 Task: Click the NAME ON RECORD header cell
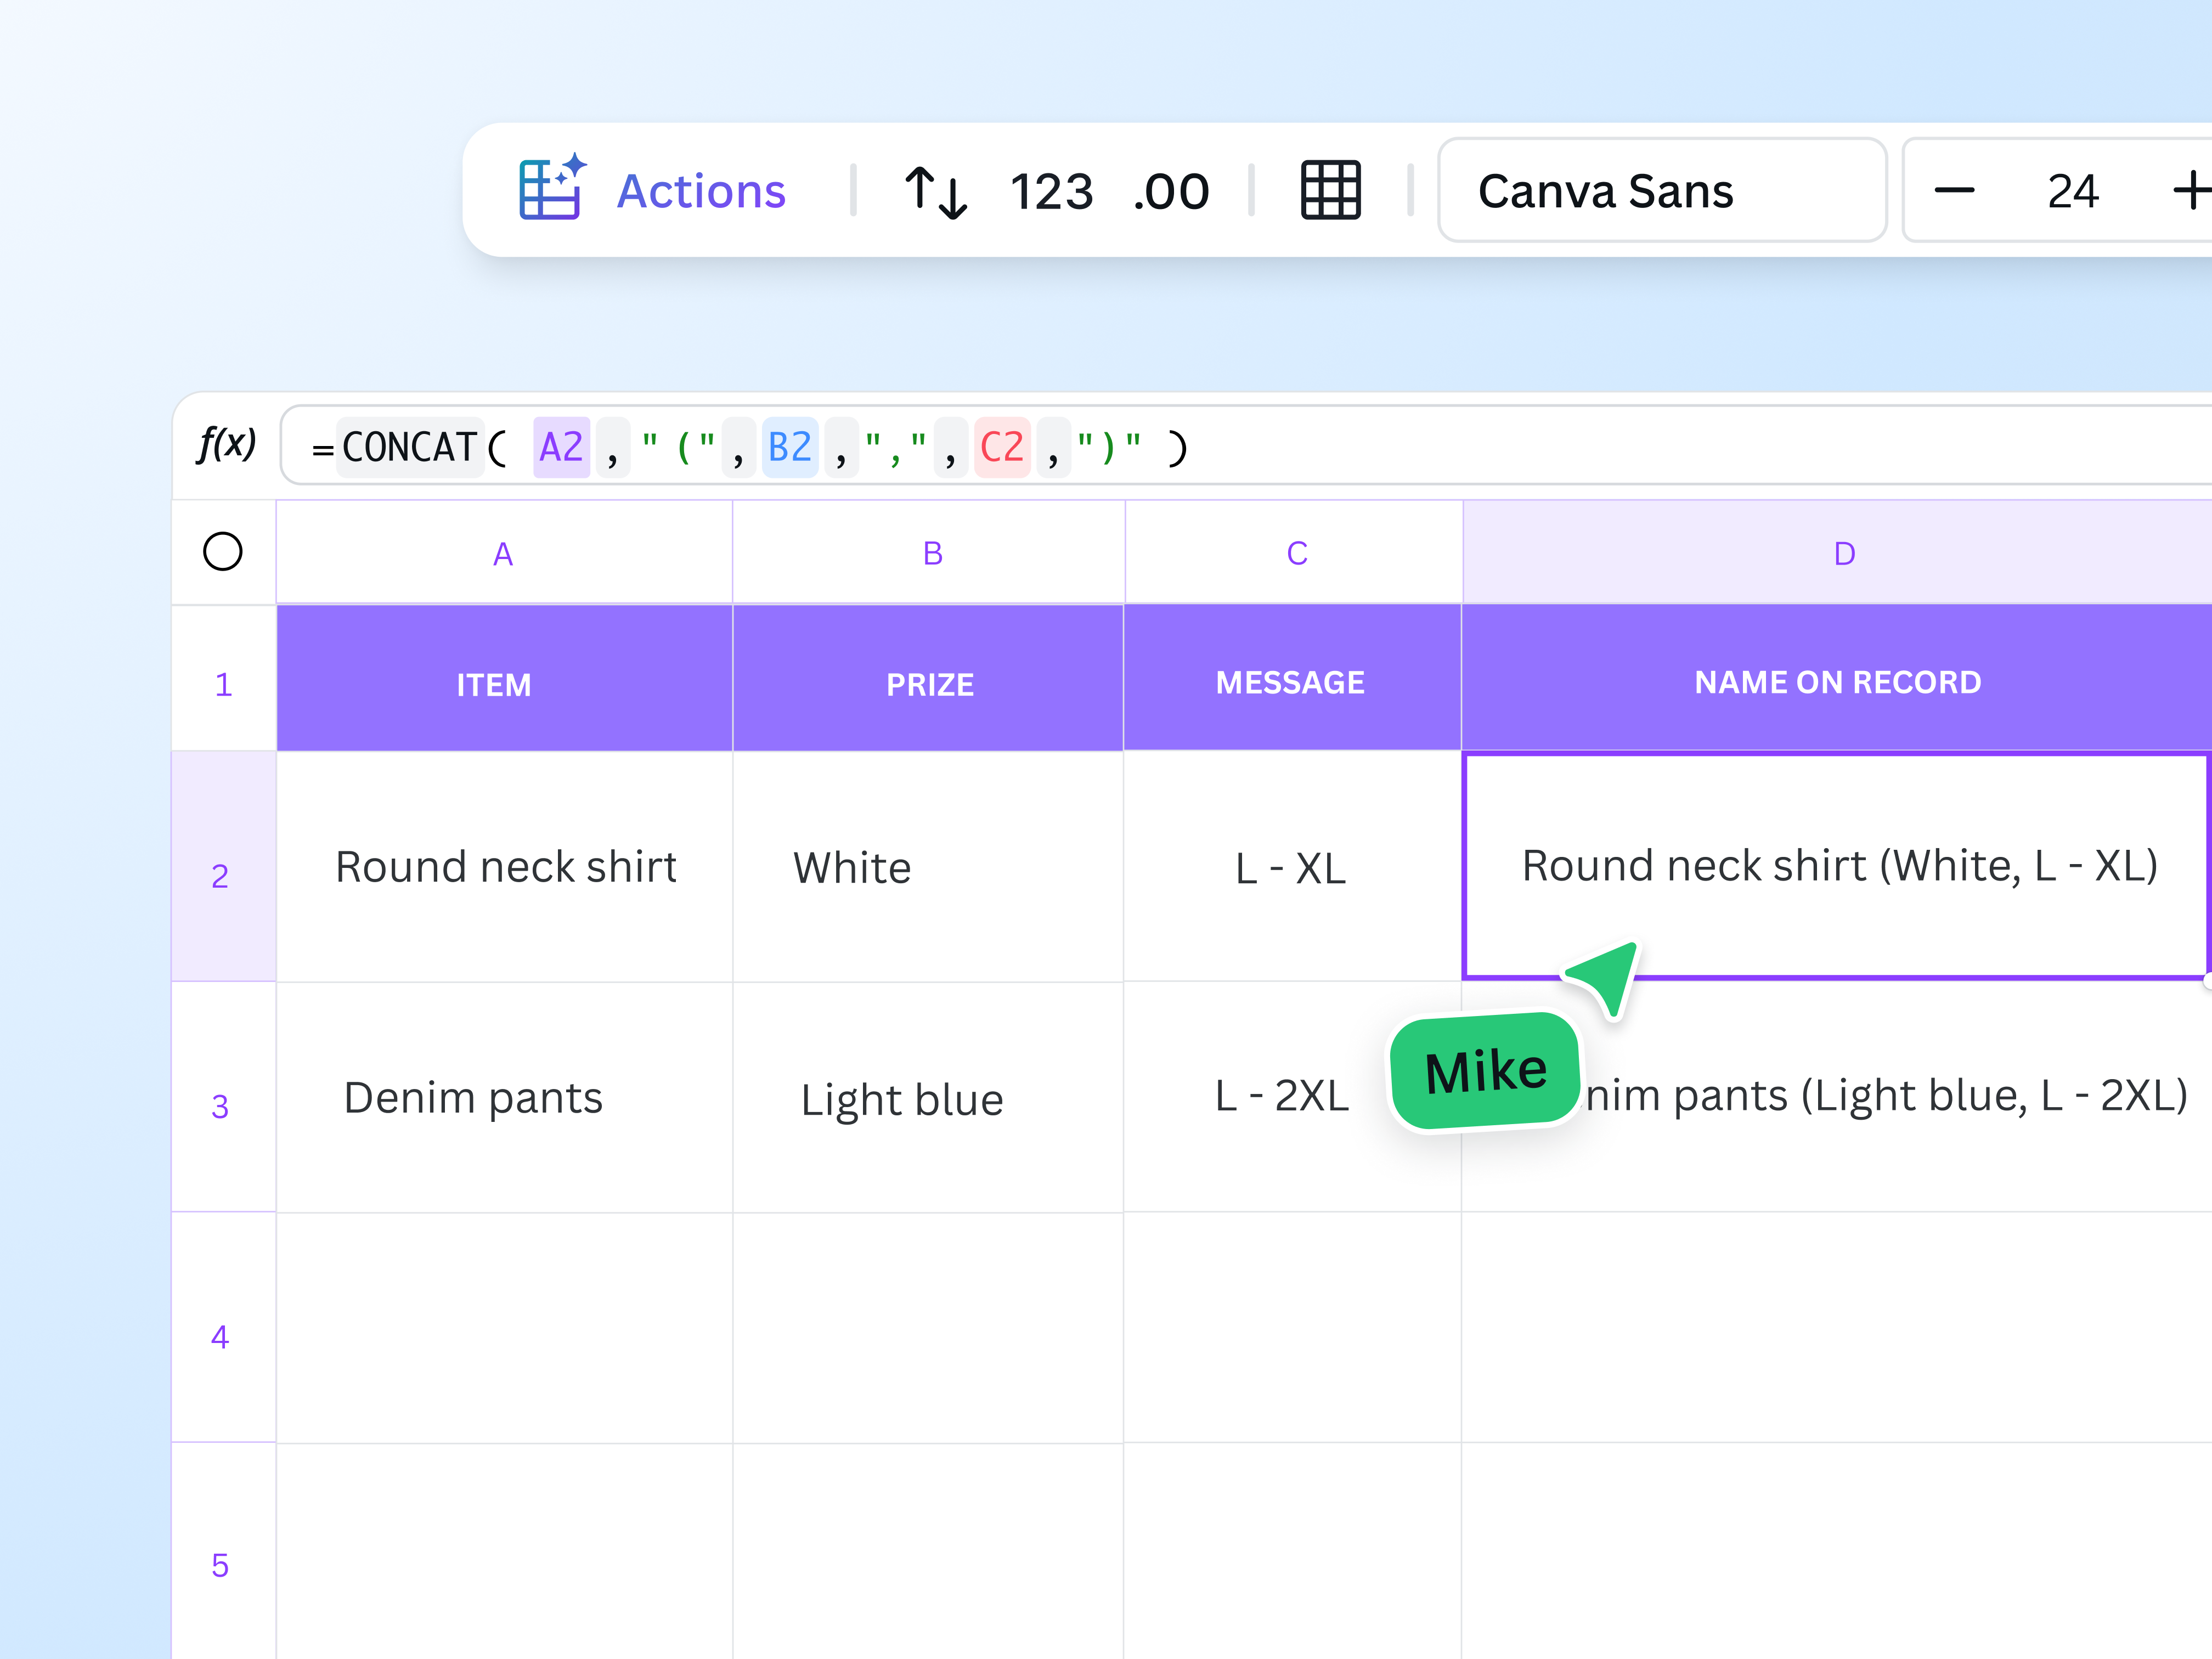point(1838,678)
